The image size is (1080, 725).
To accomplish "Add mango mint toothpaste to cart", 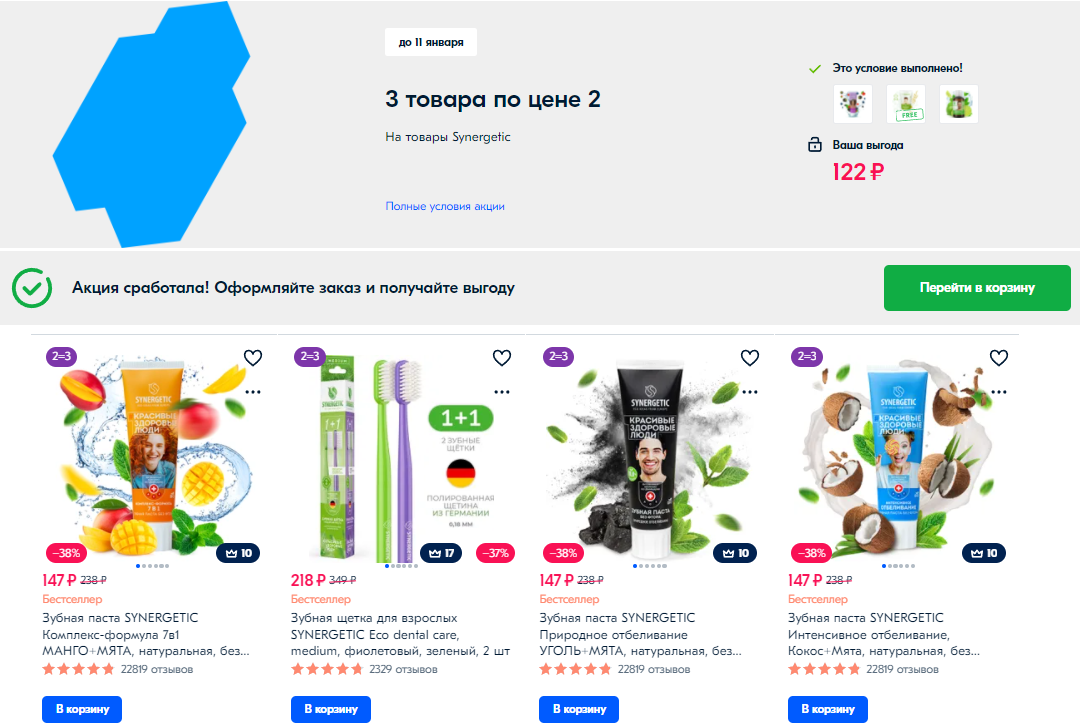I will pyautogui.click(x=82, y=709).
